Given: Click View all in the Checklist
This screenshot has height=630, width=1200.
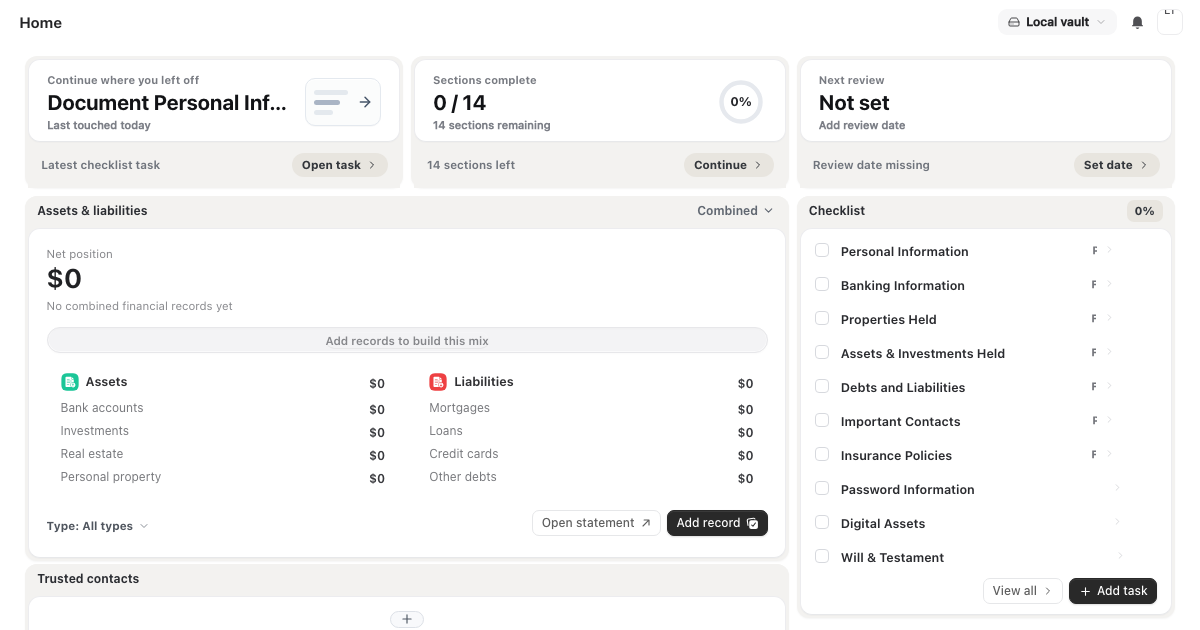Looking at the screenshot, I should (1023, 591).
